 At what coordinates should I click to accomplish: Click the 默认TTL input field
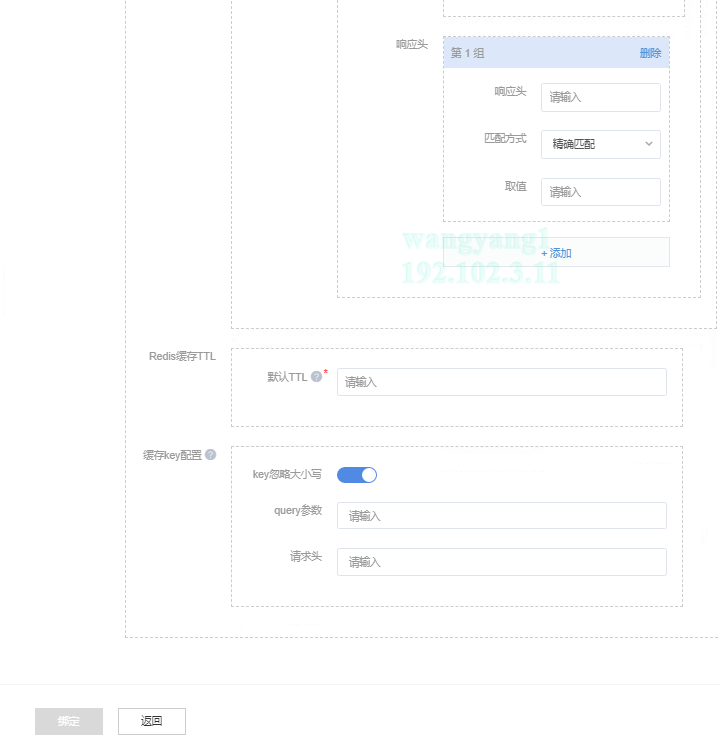pyautogui.click(x=501, y=382)
